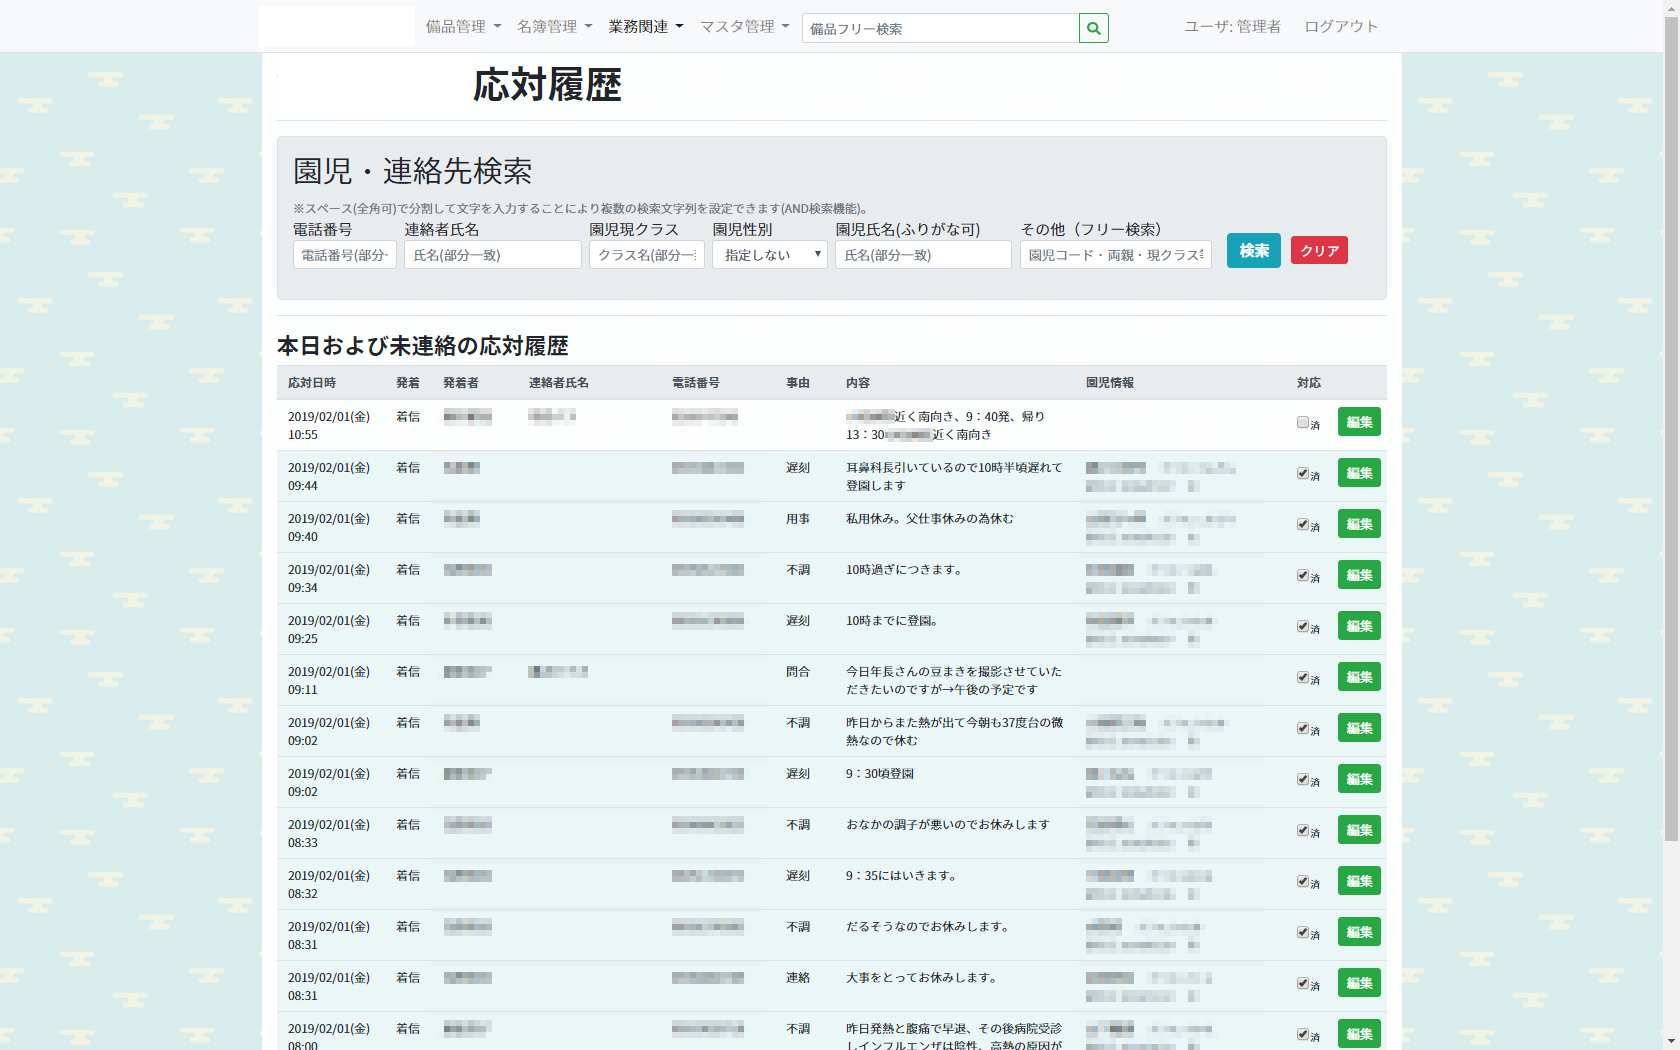This screenshot has width=1680, height=1050.
Task: Click the text 9：35にはいきます。
Action: (x=902, y=876)
